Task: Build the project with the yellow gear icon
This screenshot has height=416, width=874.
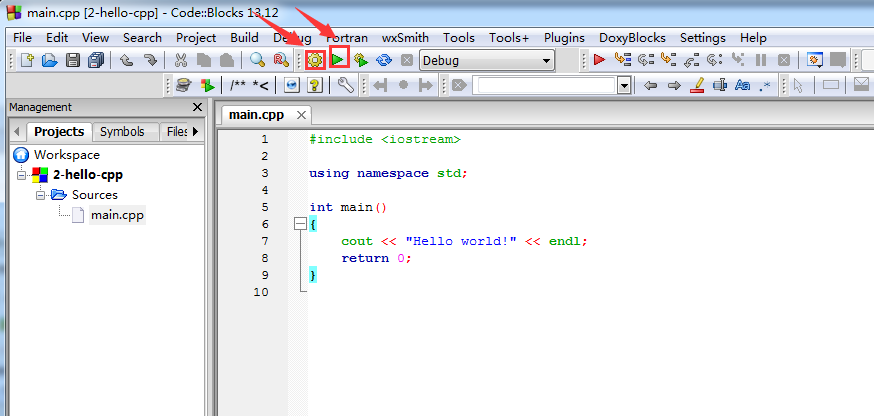Action: [x=315, y=60]
